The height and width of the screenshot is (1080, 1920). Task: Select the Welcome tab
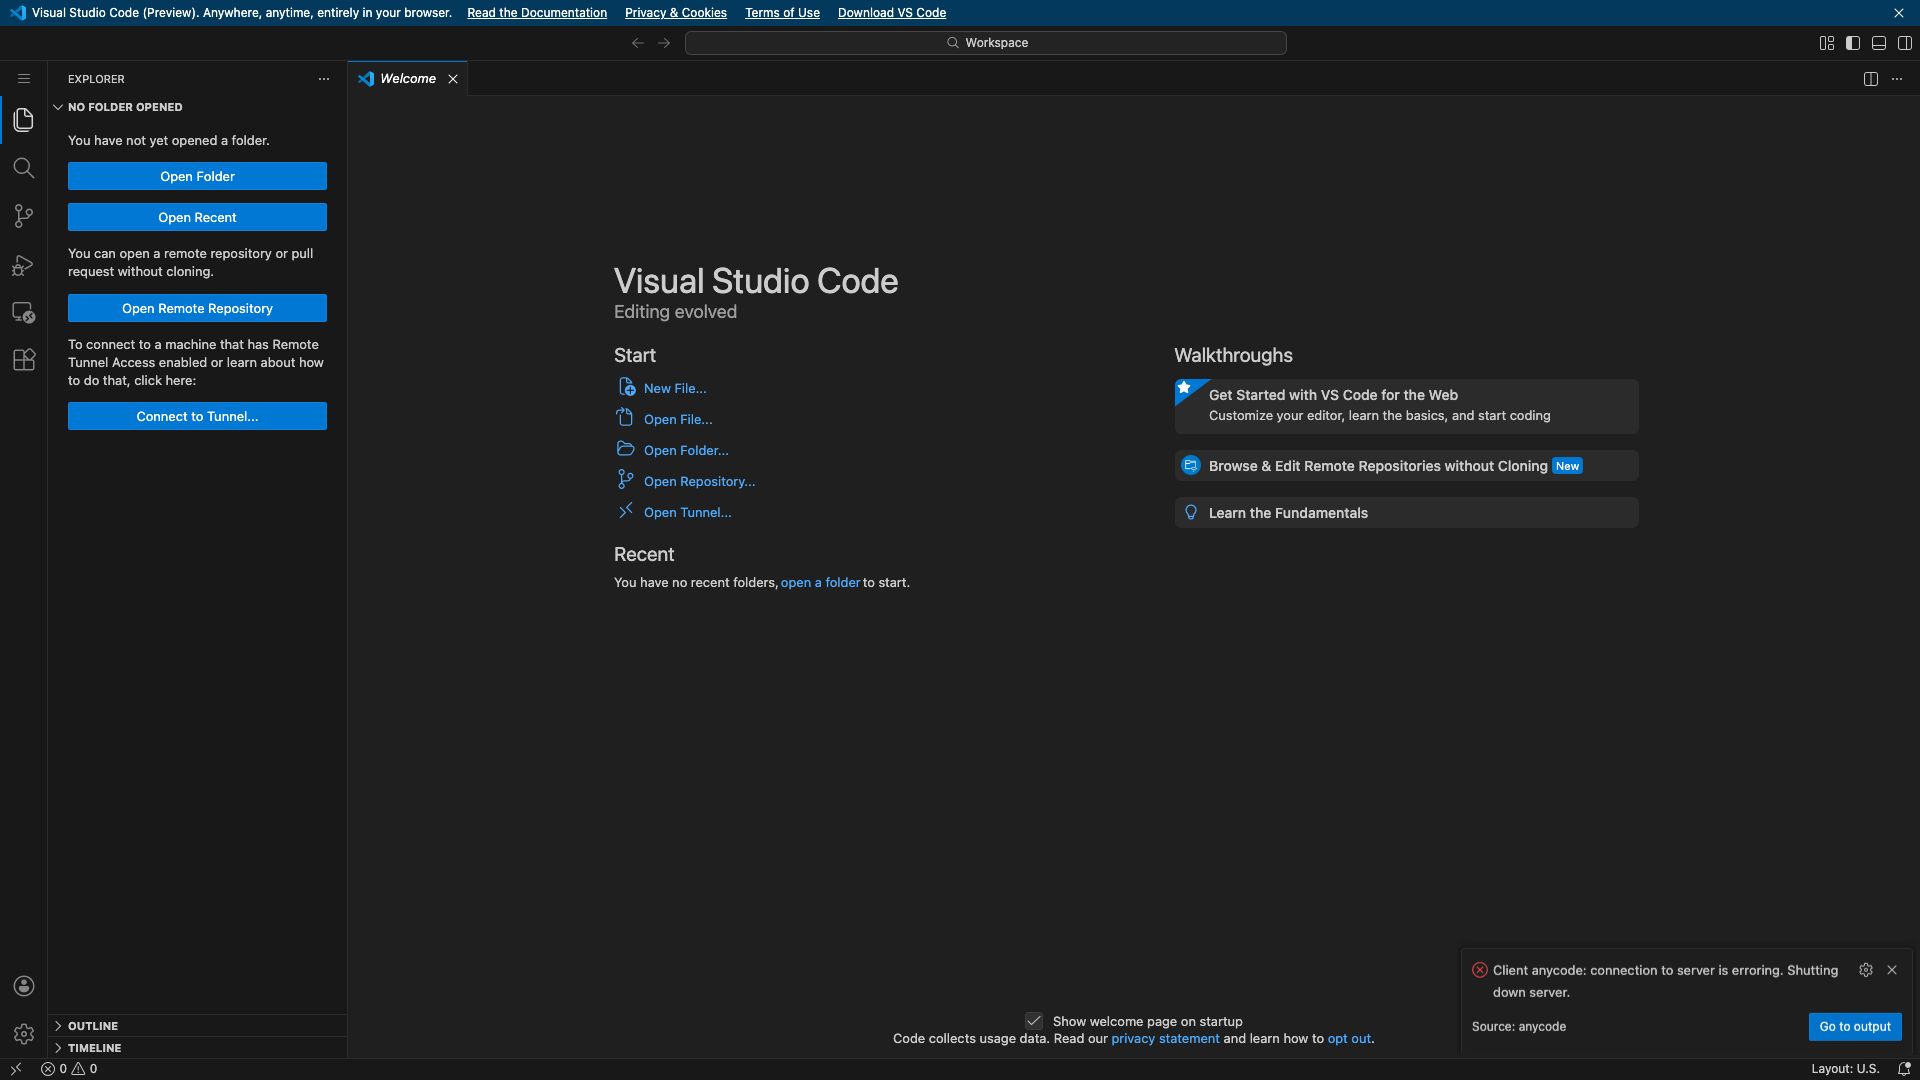click(408, 78)
